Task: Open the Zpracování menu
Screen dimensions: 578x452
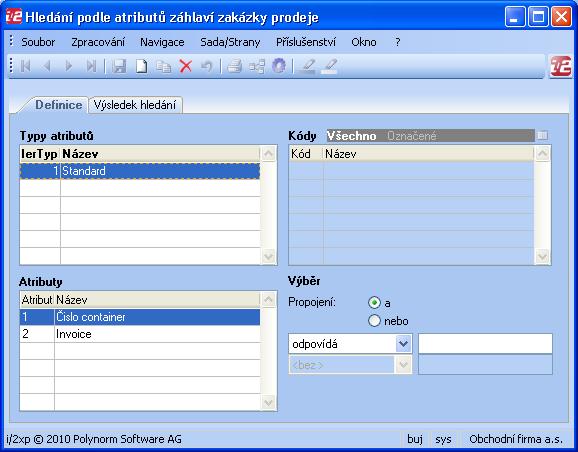Action: coord(98,42)
